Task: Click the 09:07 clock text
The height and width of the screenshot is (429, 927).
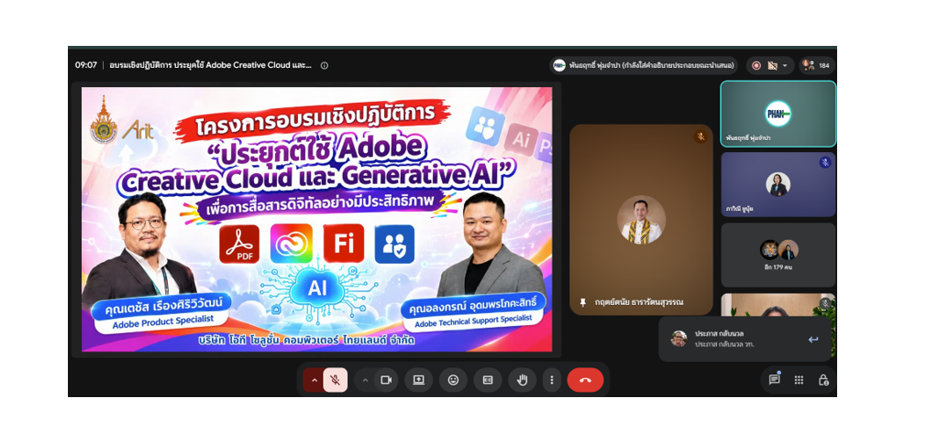Action: coord(86,66)
